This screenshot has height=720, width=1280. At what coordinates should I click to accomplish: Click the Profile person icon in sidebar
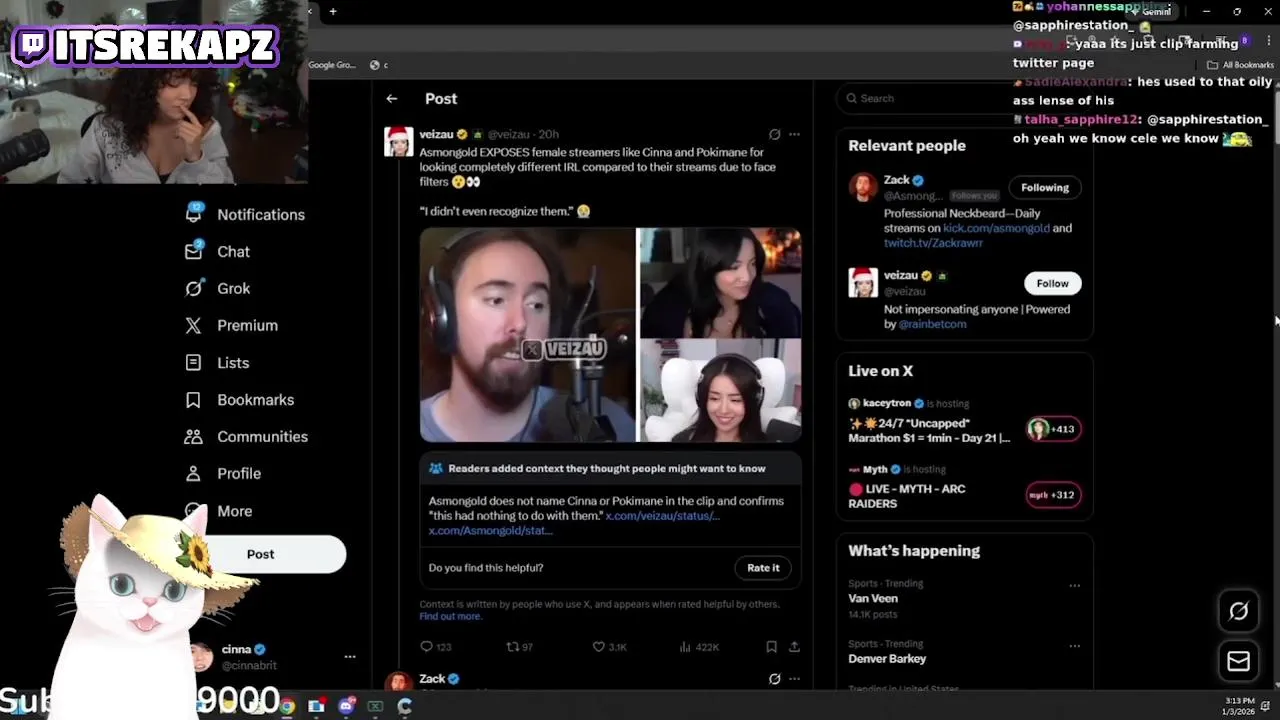coord(193,473)
